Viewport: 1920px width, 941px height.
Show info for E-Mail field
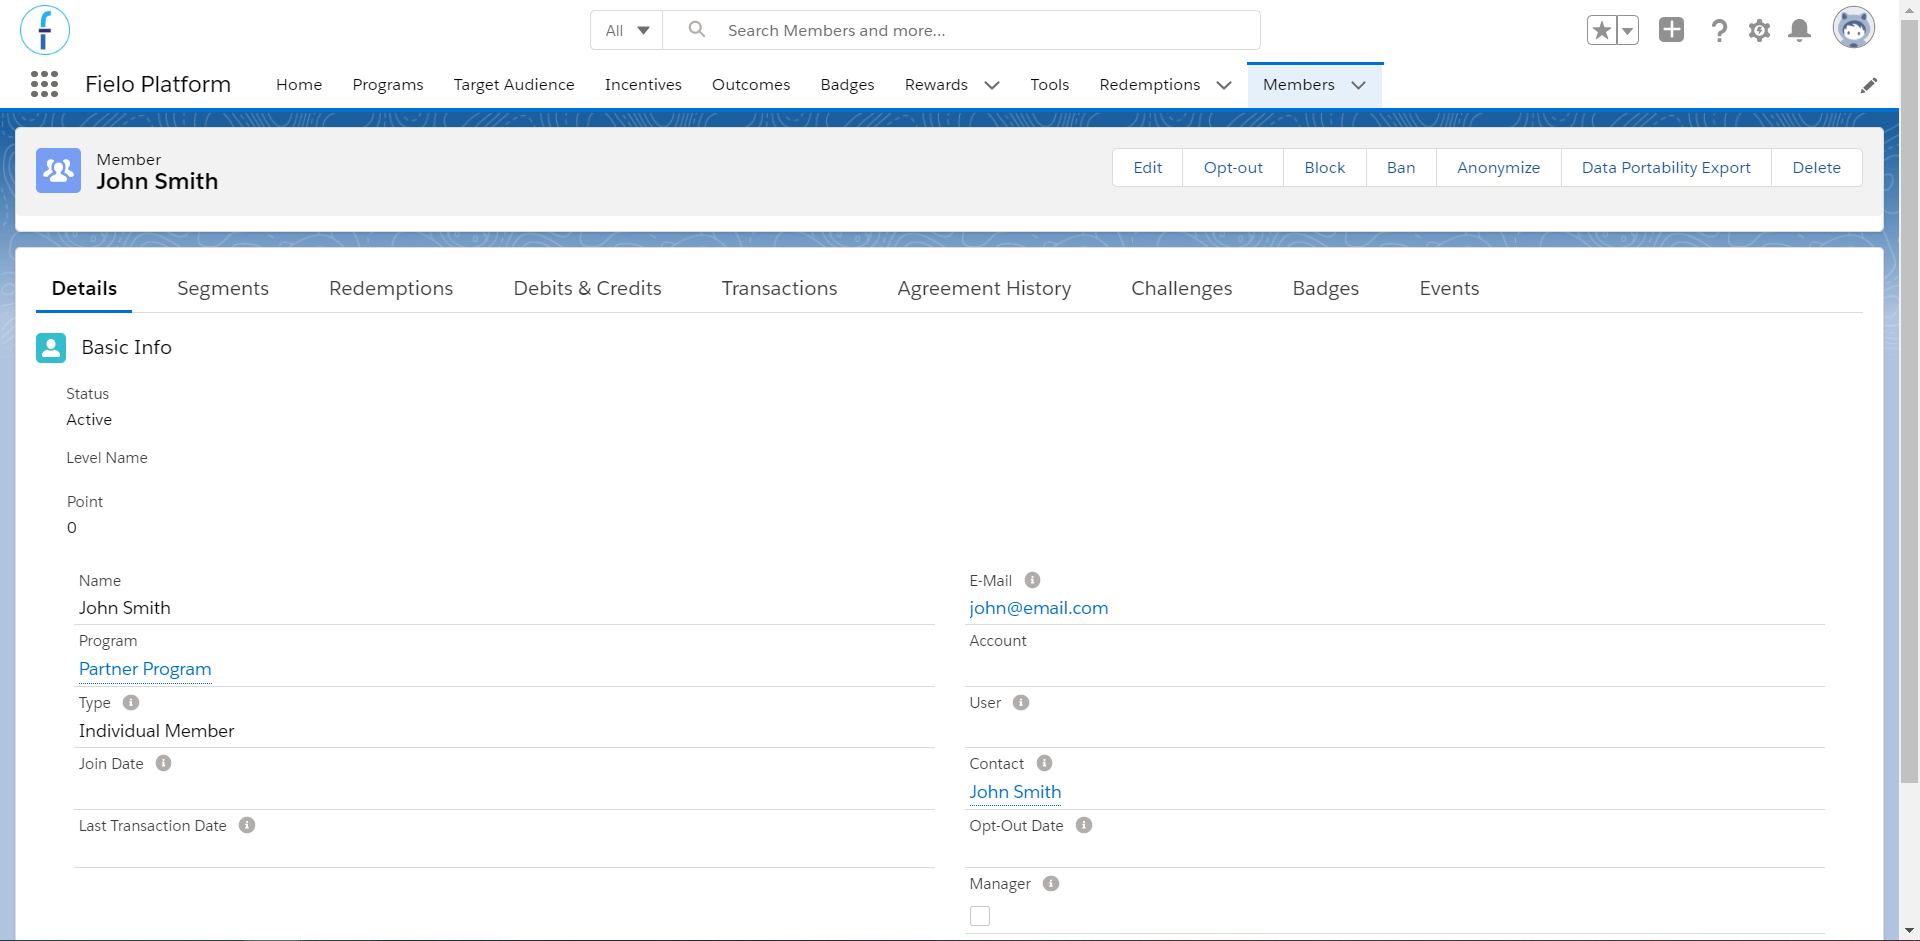tap(1033, 580)
